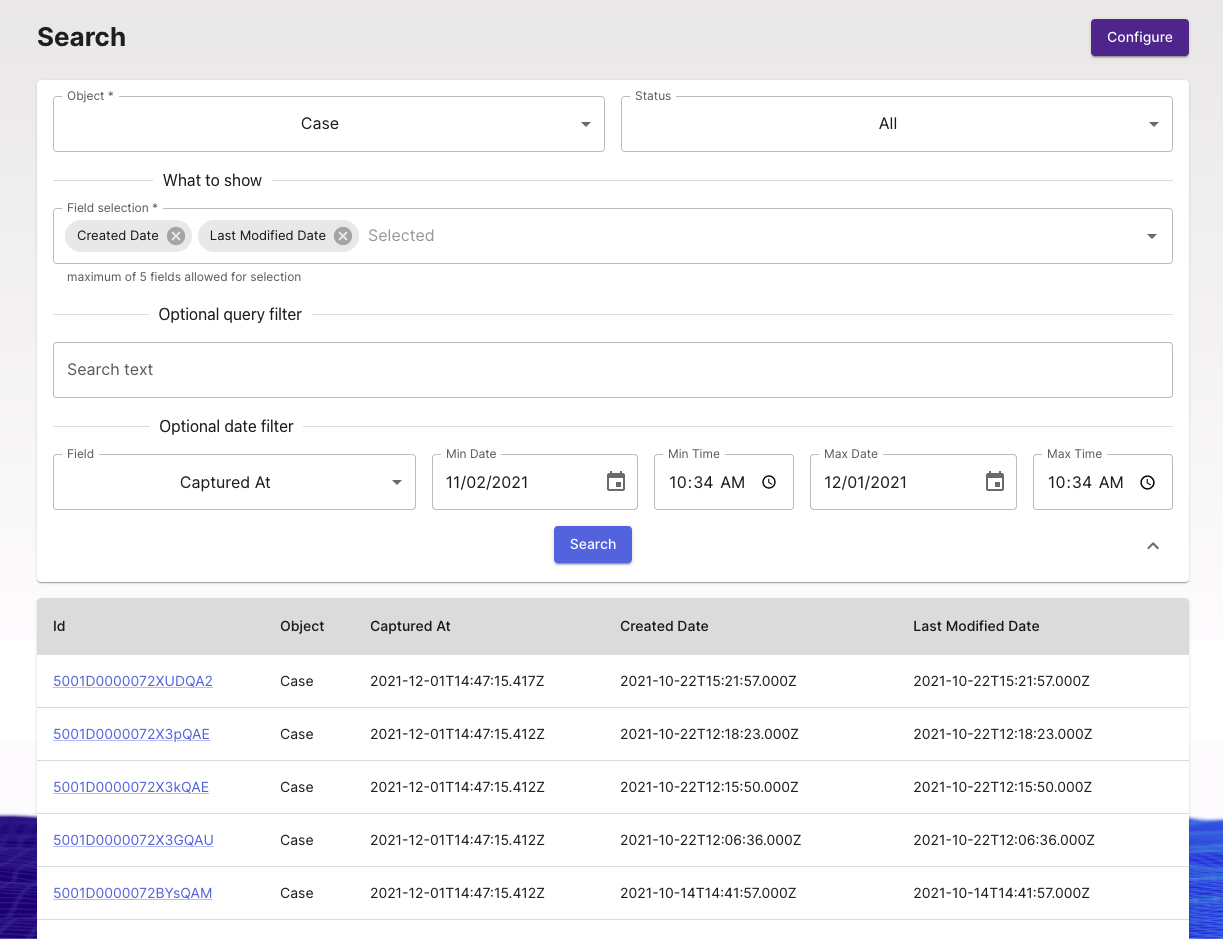Click the Max Time clock icon
Image resolution: width=1223 pixels, height=939 pixels.
(1147, 482)
